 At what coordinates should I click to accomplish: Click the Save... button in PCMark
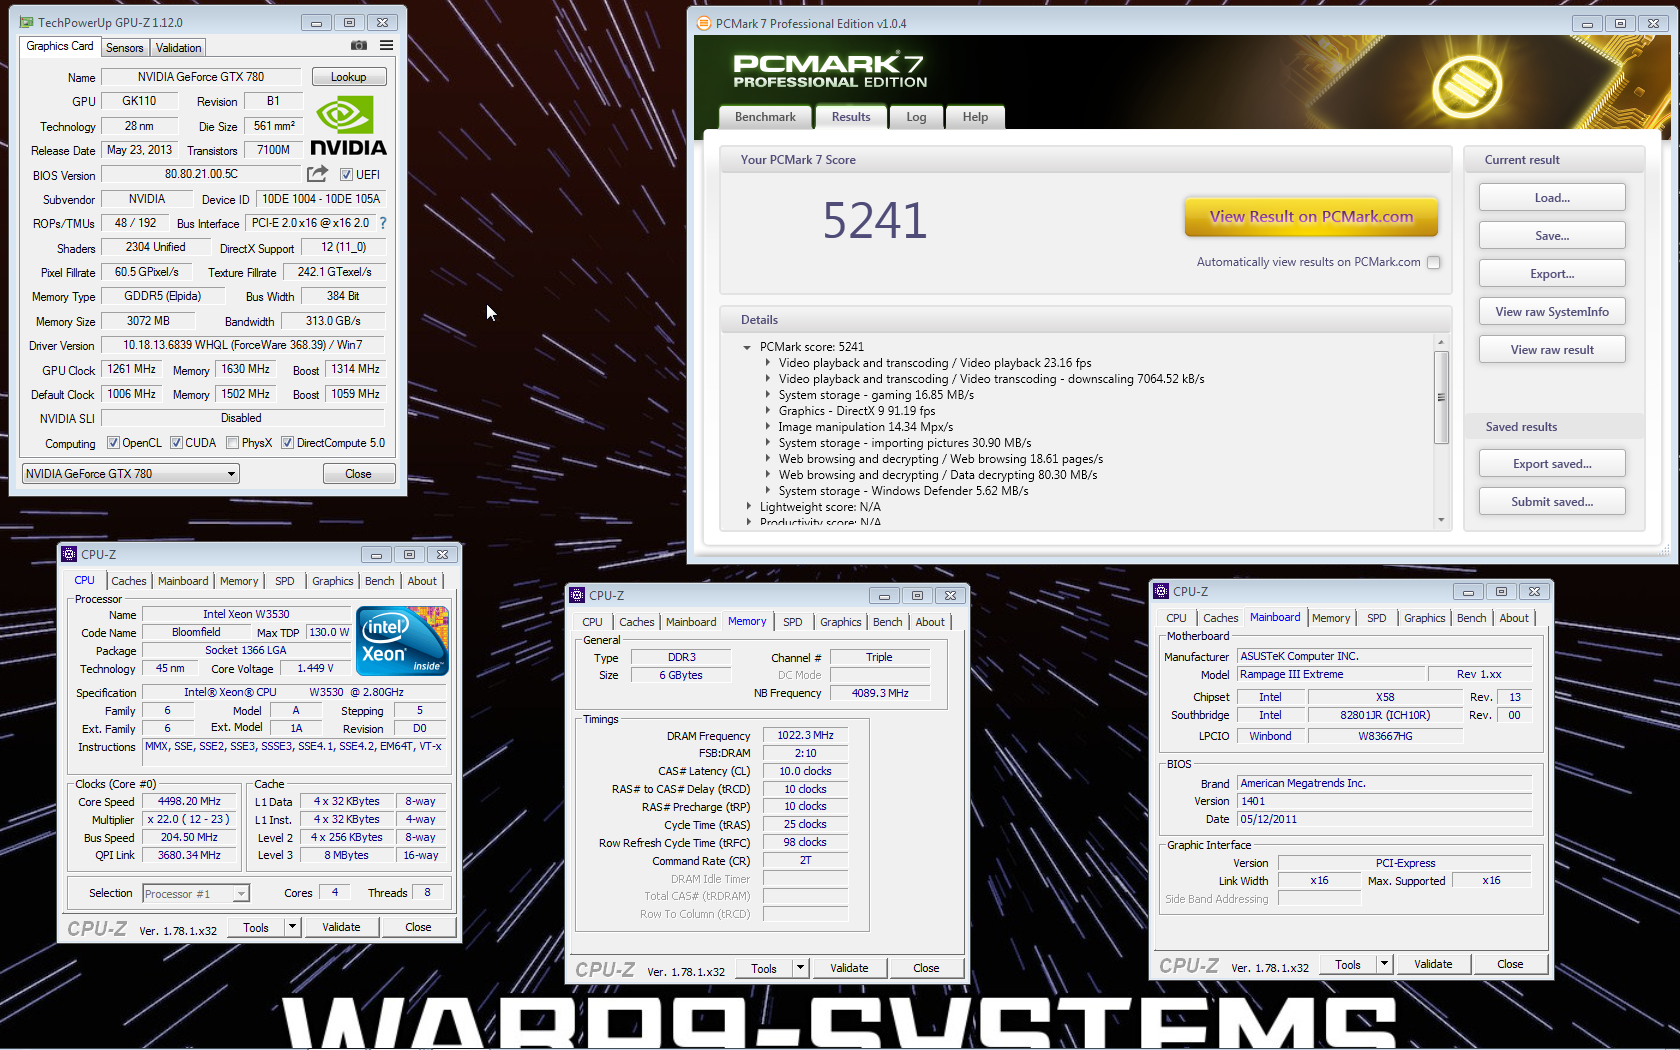(x=1552, y=236)
